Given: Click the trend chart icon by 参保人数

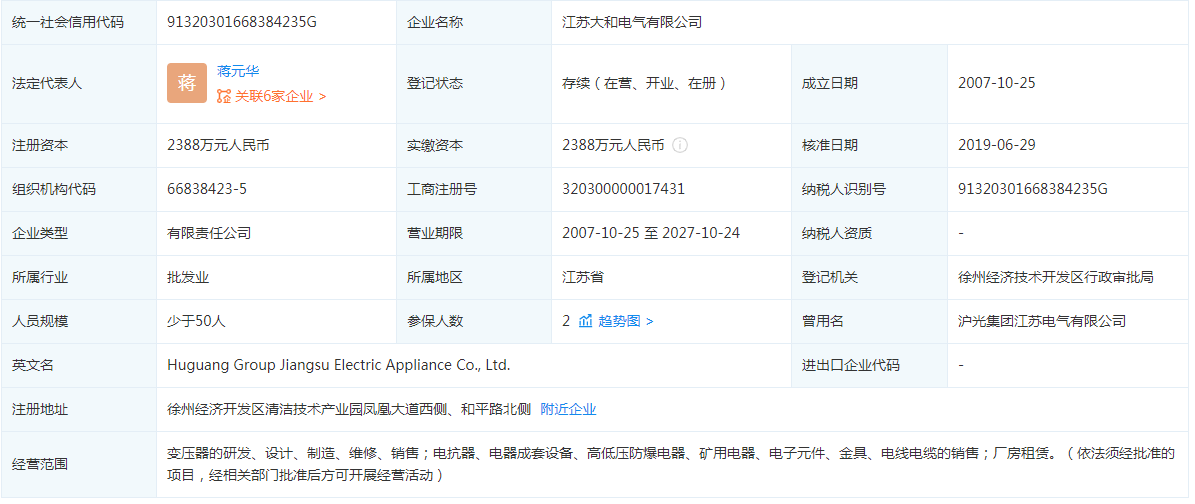Looking at the screenshot, I should click(x=586, y=321).
